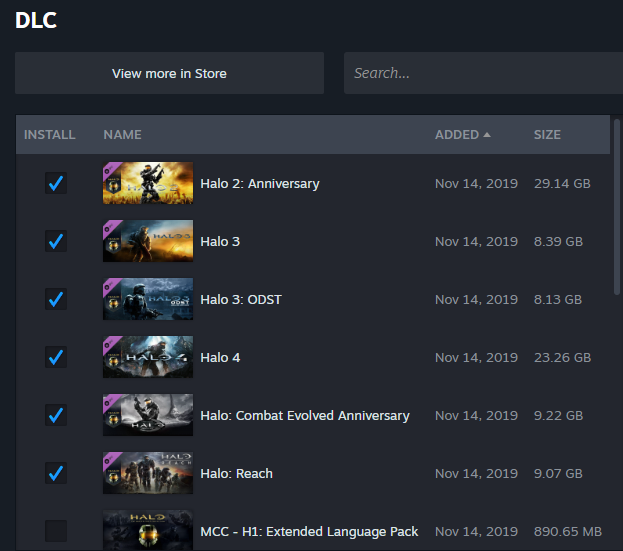
Task: Enable install for H1: Extended Language Pack
Action: [x=56, y=531]
